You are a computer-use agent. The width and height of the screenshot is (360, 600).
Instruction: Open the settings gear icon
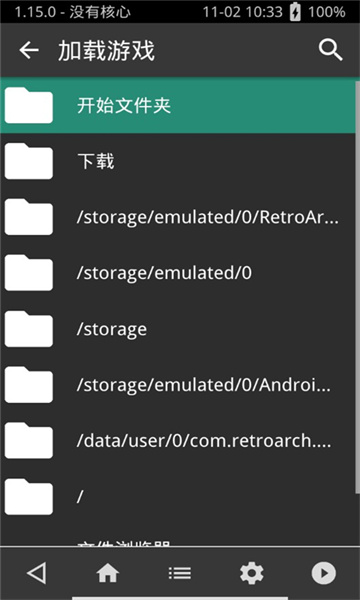(251, 573)
